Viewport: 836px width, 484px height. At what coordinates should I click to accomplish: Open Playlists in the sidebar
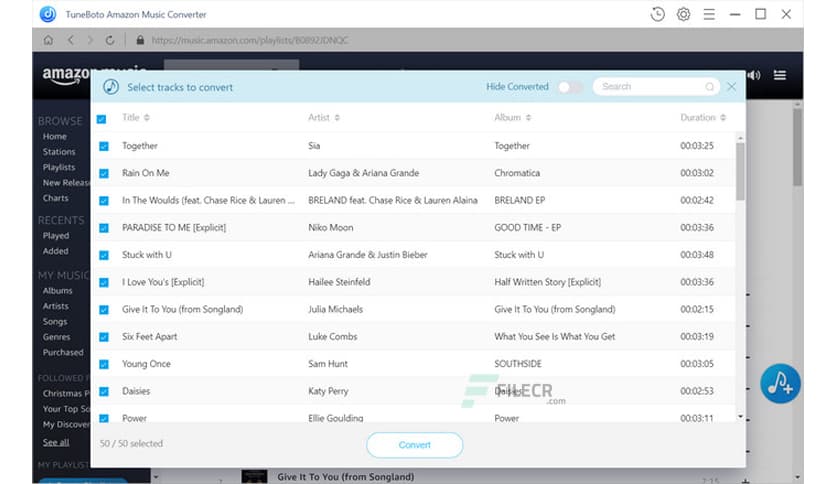tap(59, 167)
